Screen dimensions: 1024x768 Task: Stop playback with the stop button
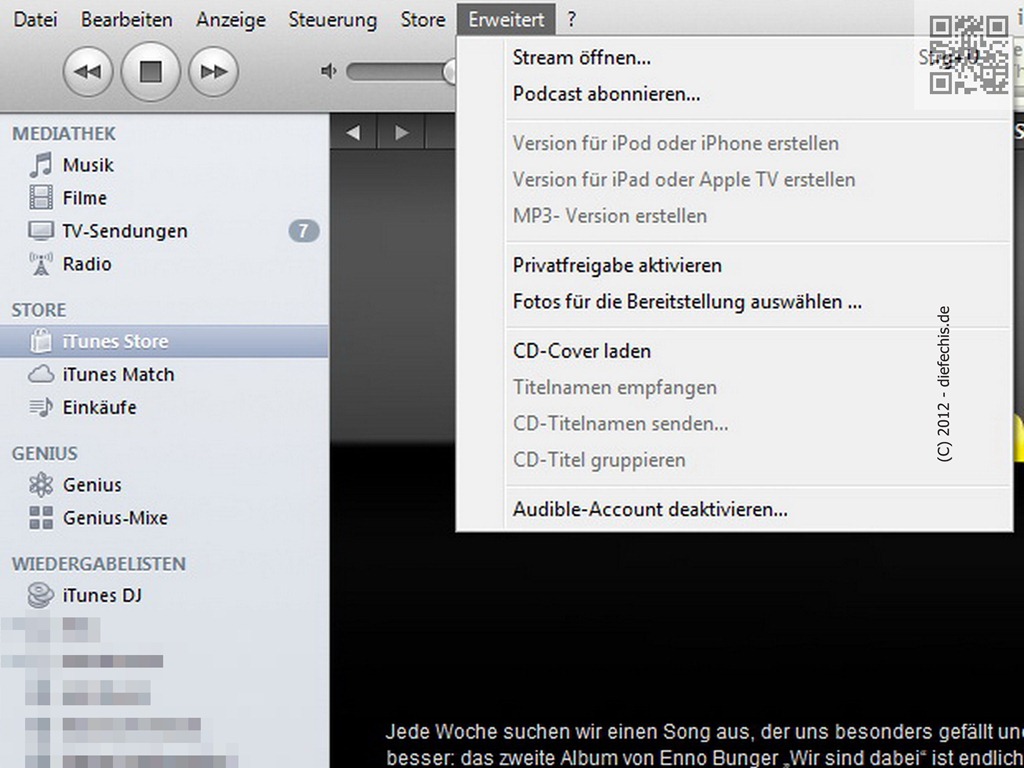(x=151, y=71)
